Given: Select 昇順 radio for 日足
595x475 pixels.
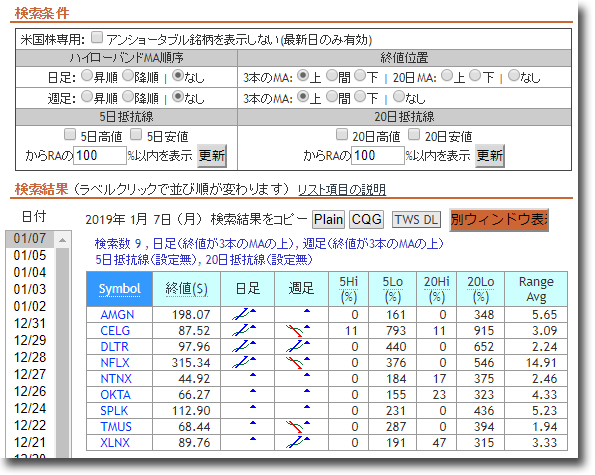Looking at the screenshot, I should (x=87, y=75).
